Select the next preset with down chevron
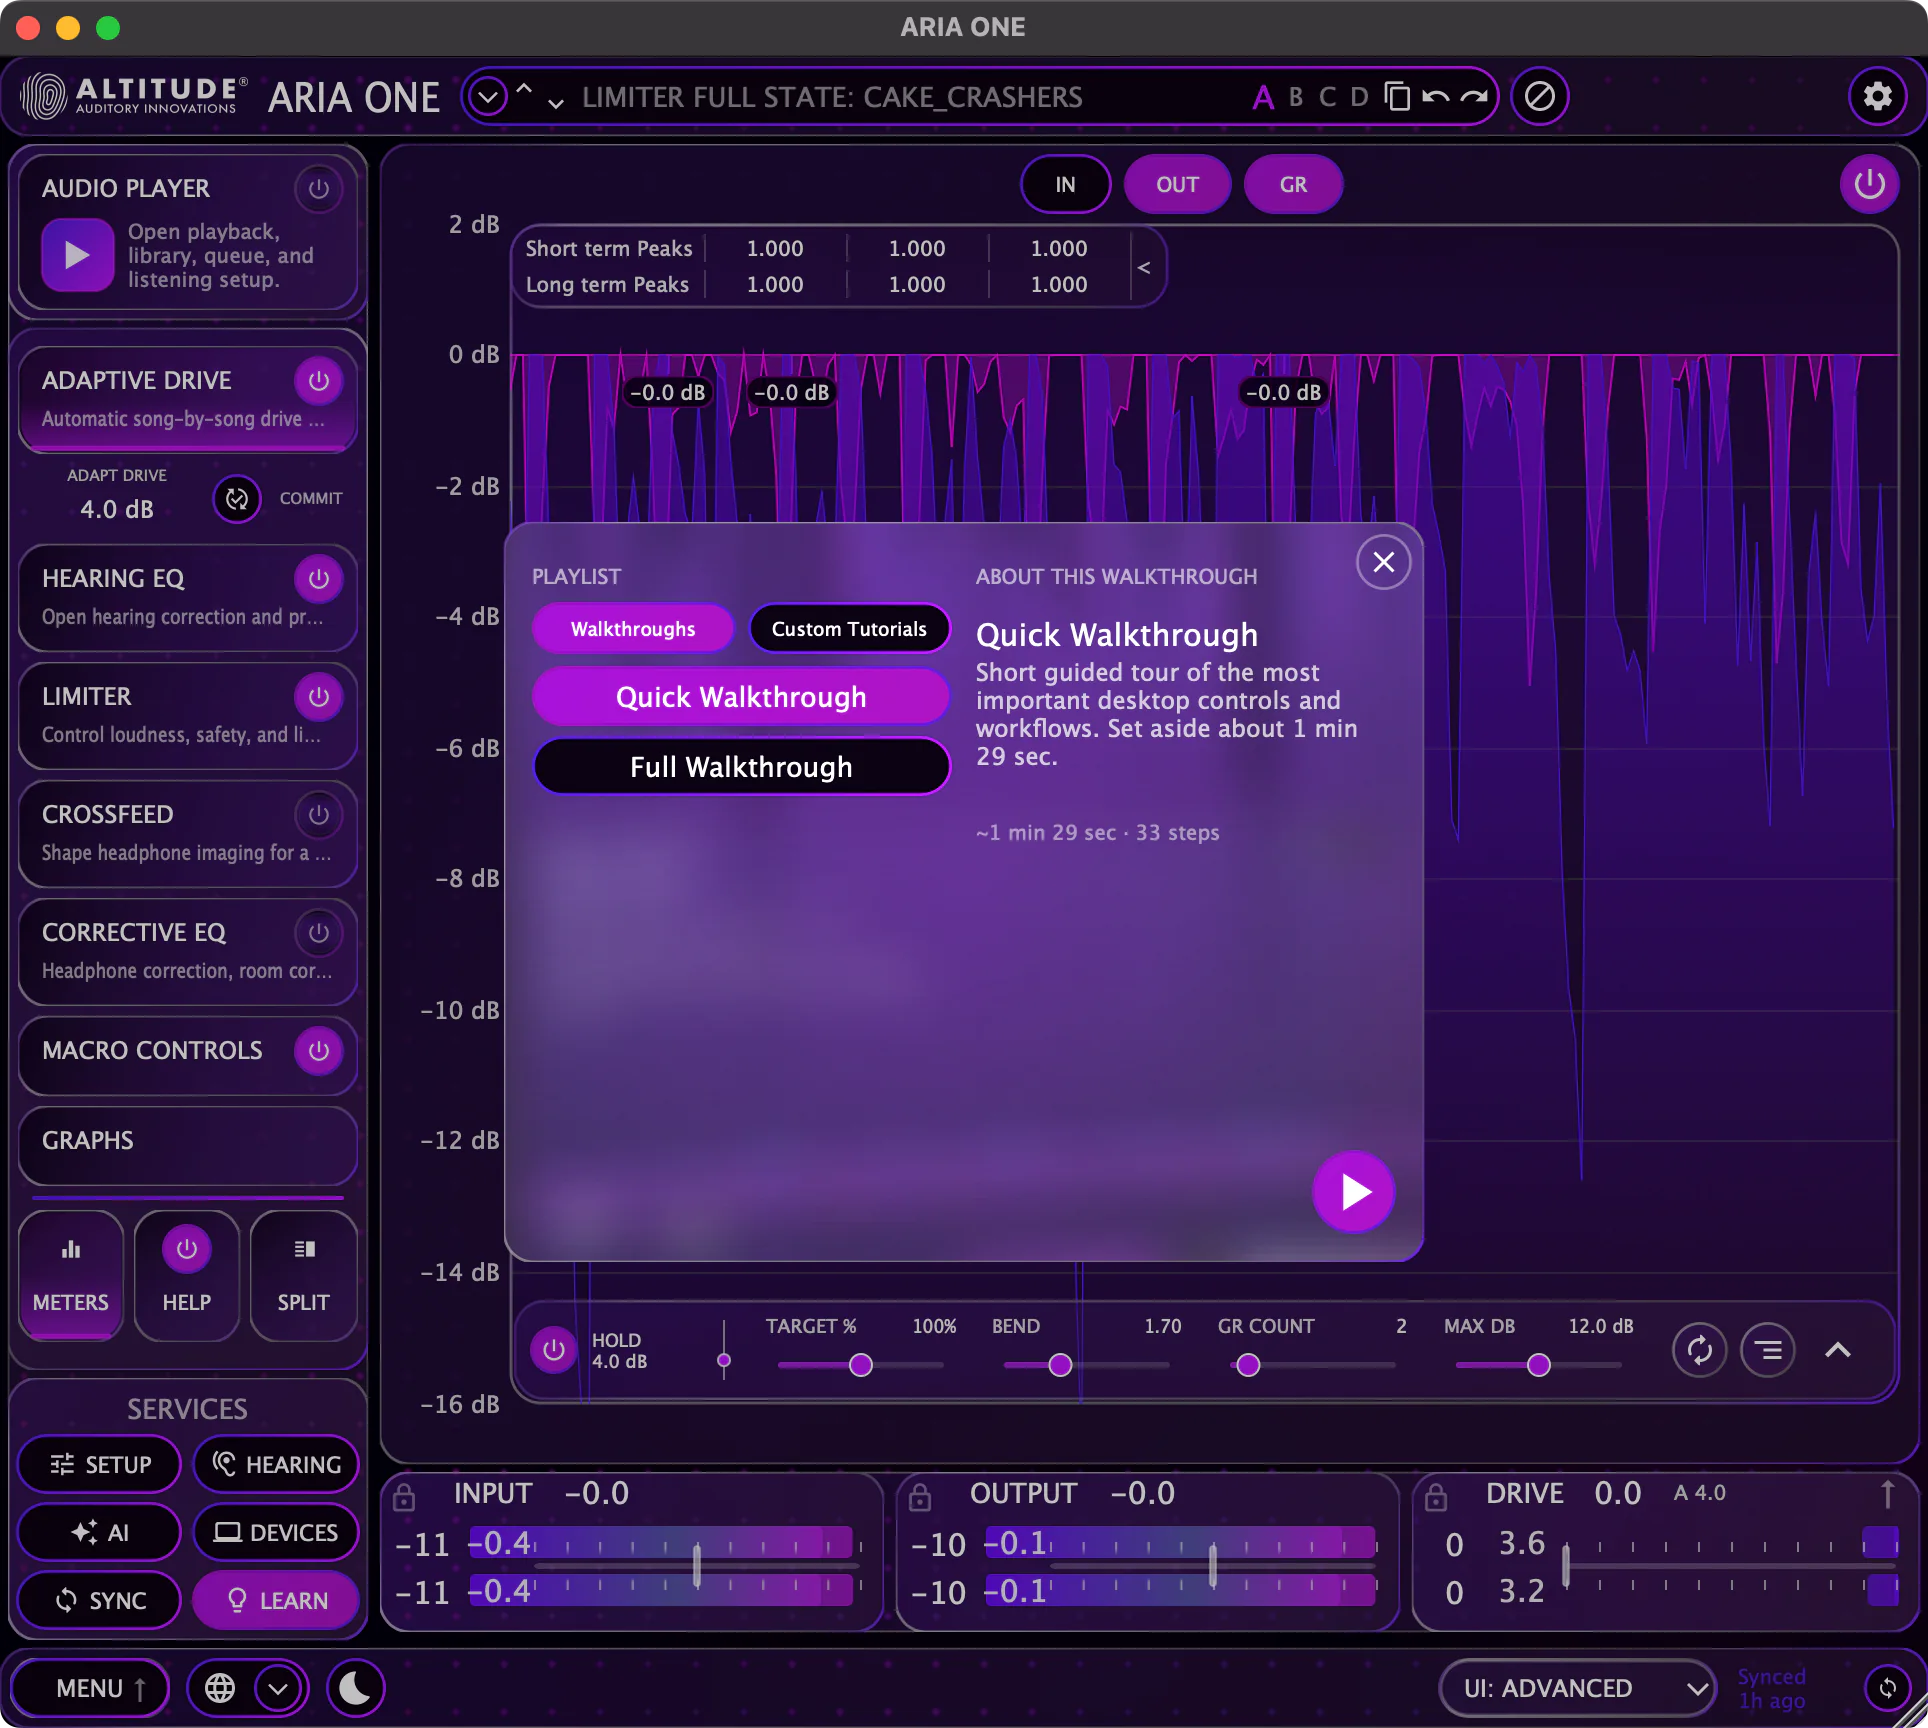The height and width of the screenshot is (1728, 1928). click(555, 104)
